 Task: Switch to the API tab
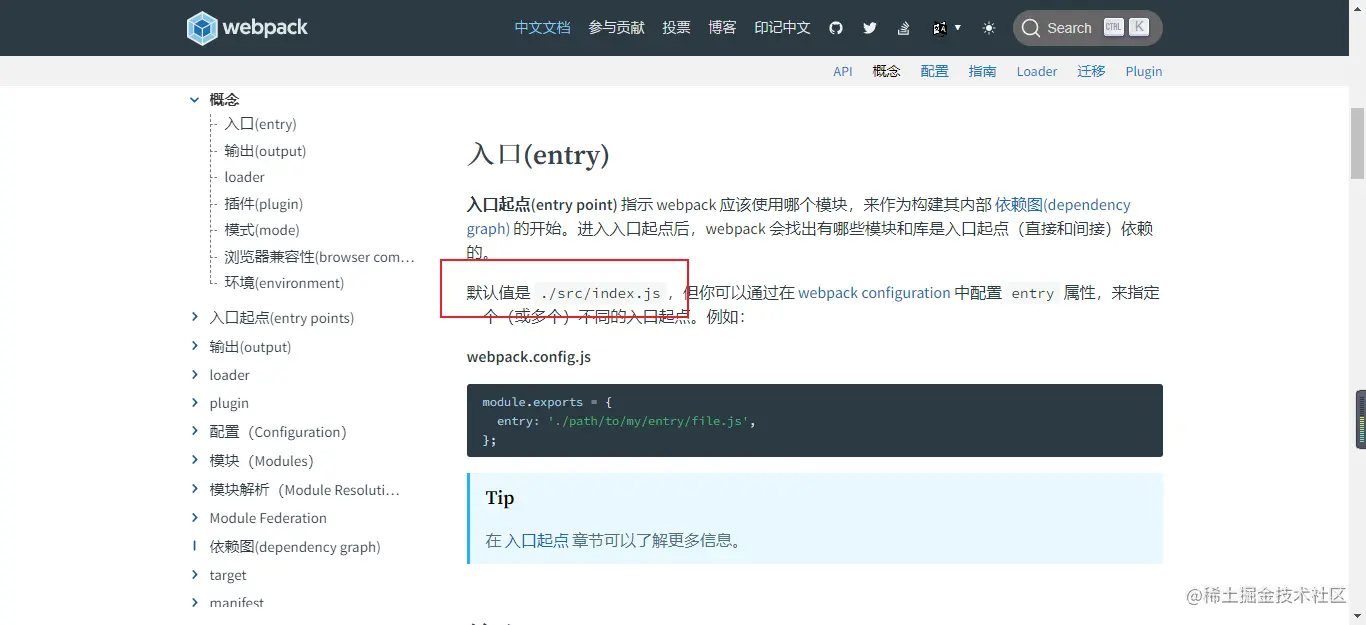click(x=843, y=71)
